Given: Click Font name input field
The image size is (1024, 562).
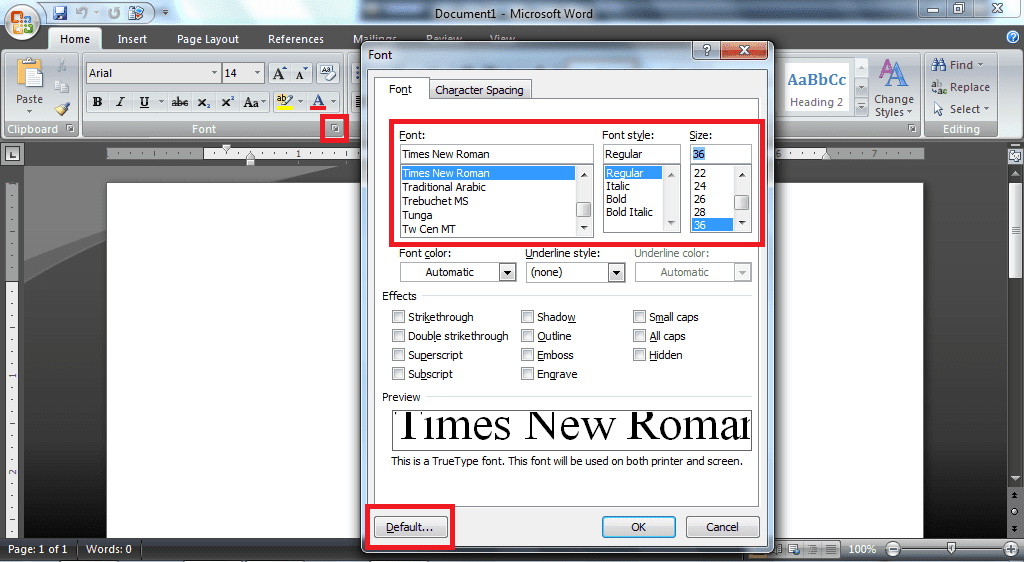Looking at the screenshot, I should pos(496,154).
